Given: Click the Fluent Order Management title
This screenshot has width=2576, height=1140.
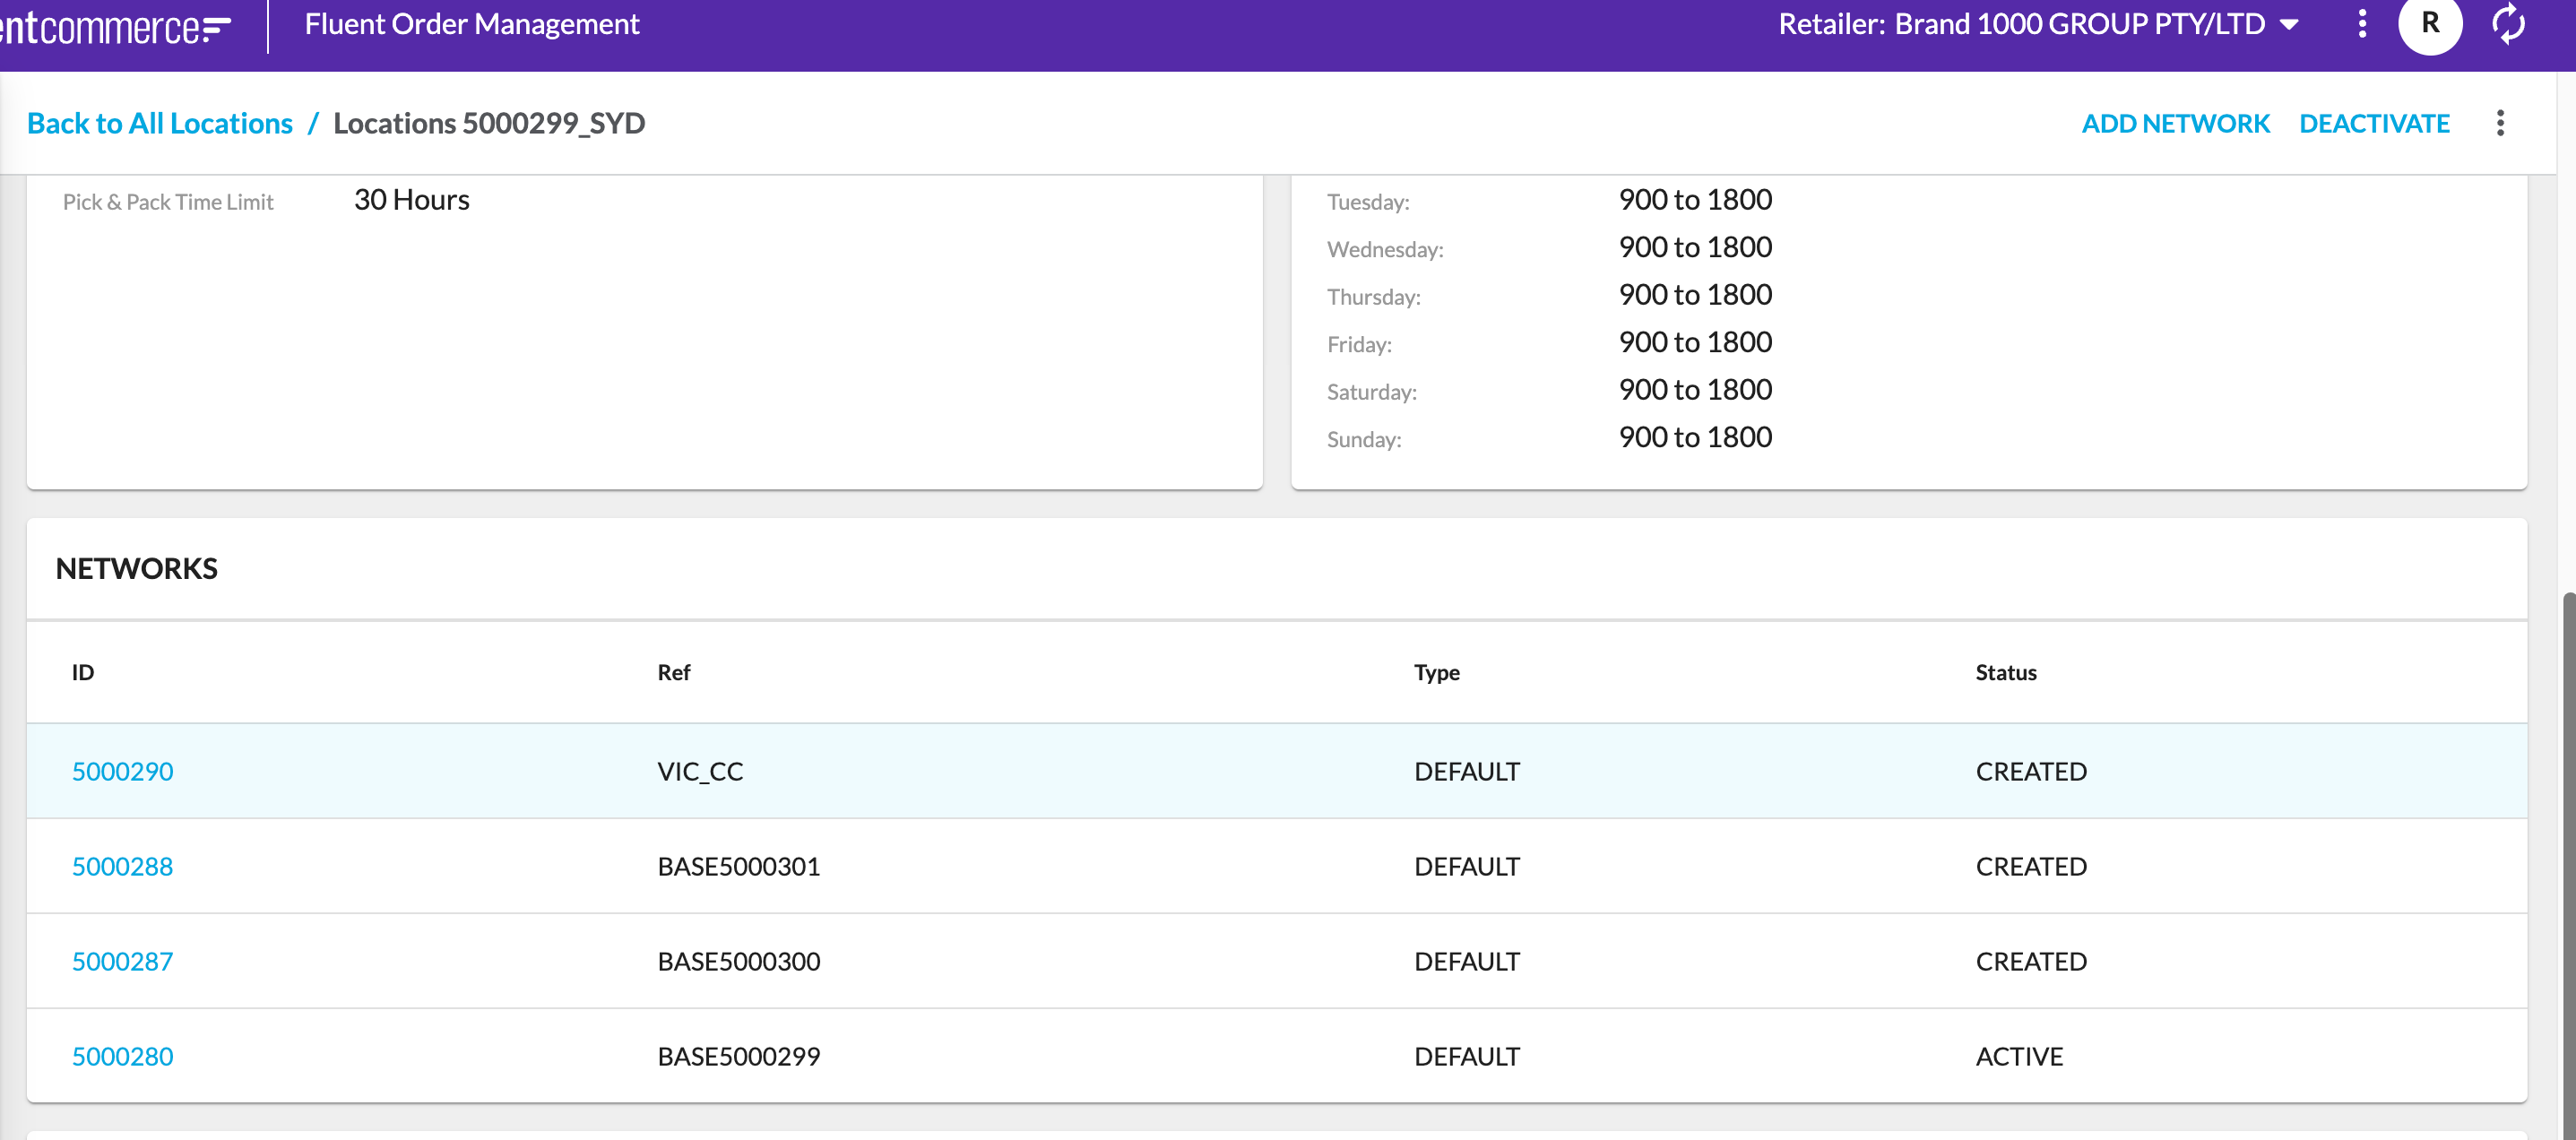Looking at the screenshot, I should 471,24.
